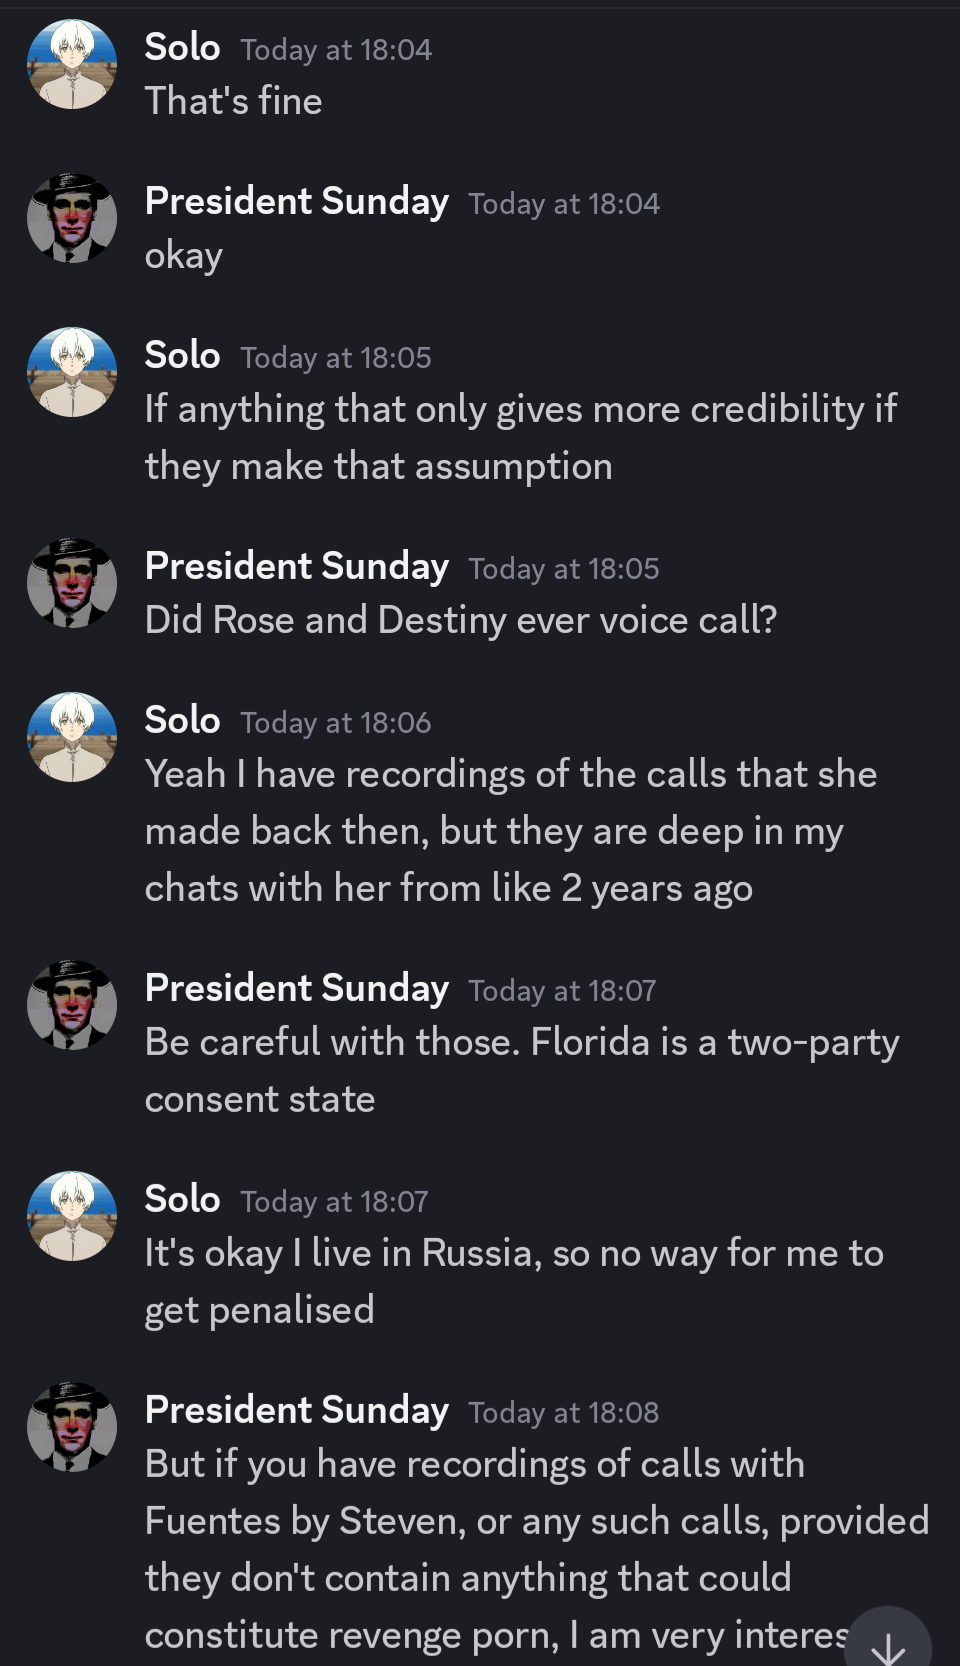Tap the President Sunday name above "okay"
This screenshot has width=960, height=1666.
[x=297, y=201]
